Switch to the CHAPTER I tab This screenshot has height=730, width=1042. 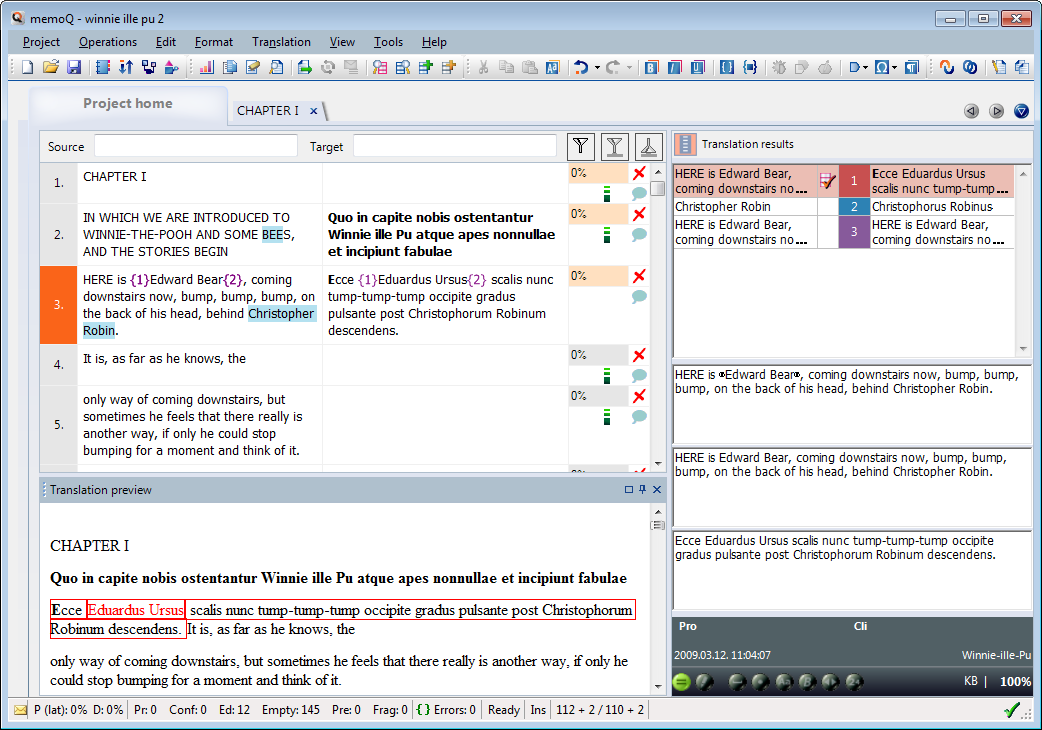click(268, 111)
